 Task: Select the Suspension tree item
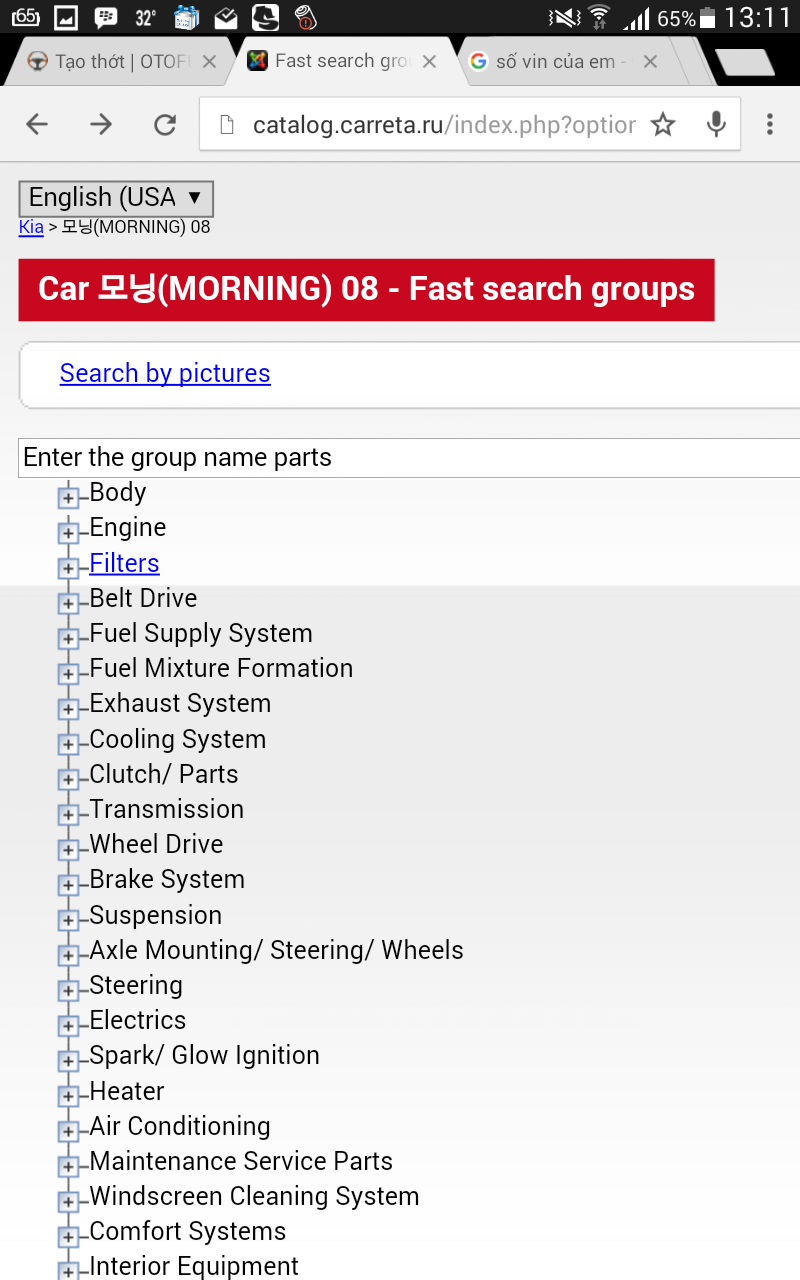coord(156,915)
